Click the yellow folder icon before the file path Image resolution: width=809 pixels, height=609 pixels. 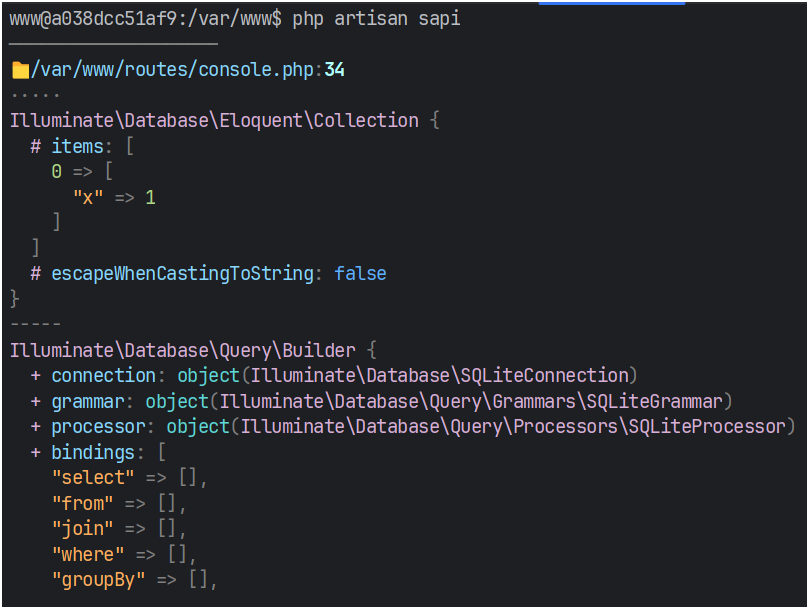coord(19,70)
